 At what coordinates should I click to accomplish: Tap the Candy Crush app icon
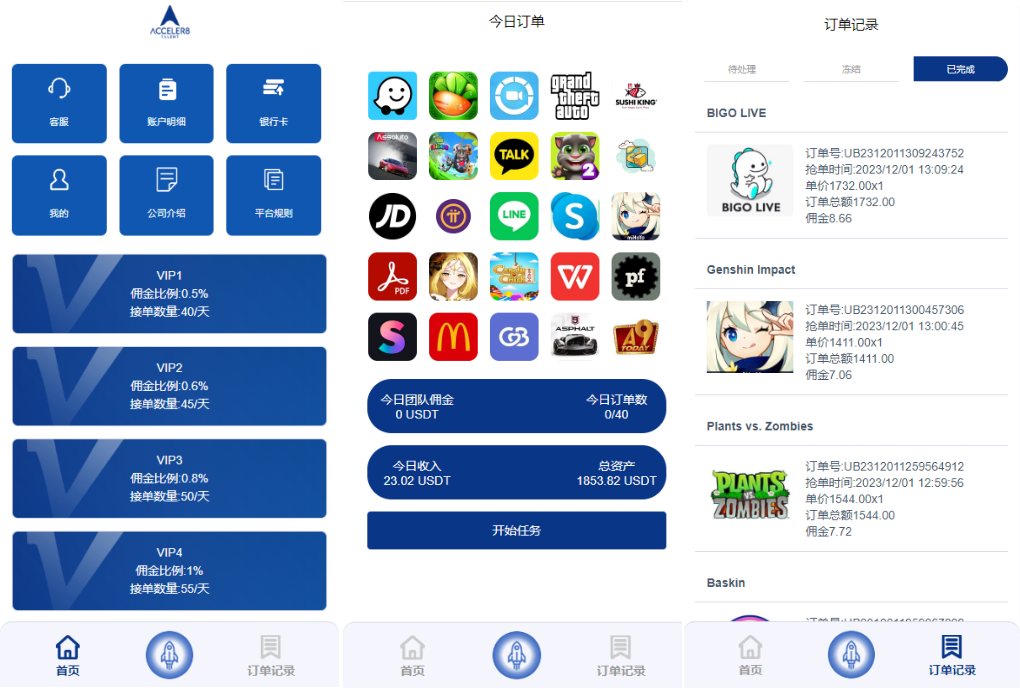(514, 277)
